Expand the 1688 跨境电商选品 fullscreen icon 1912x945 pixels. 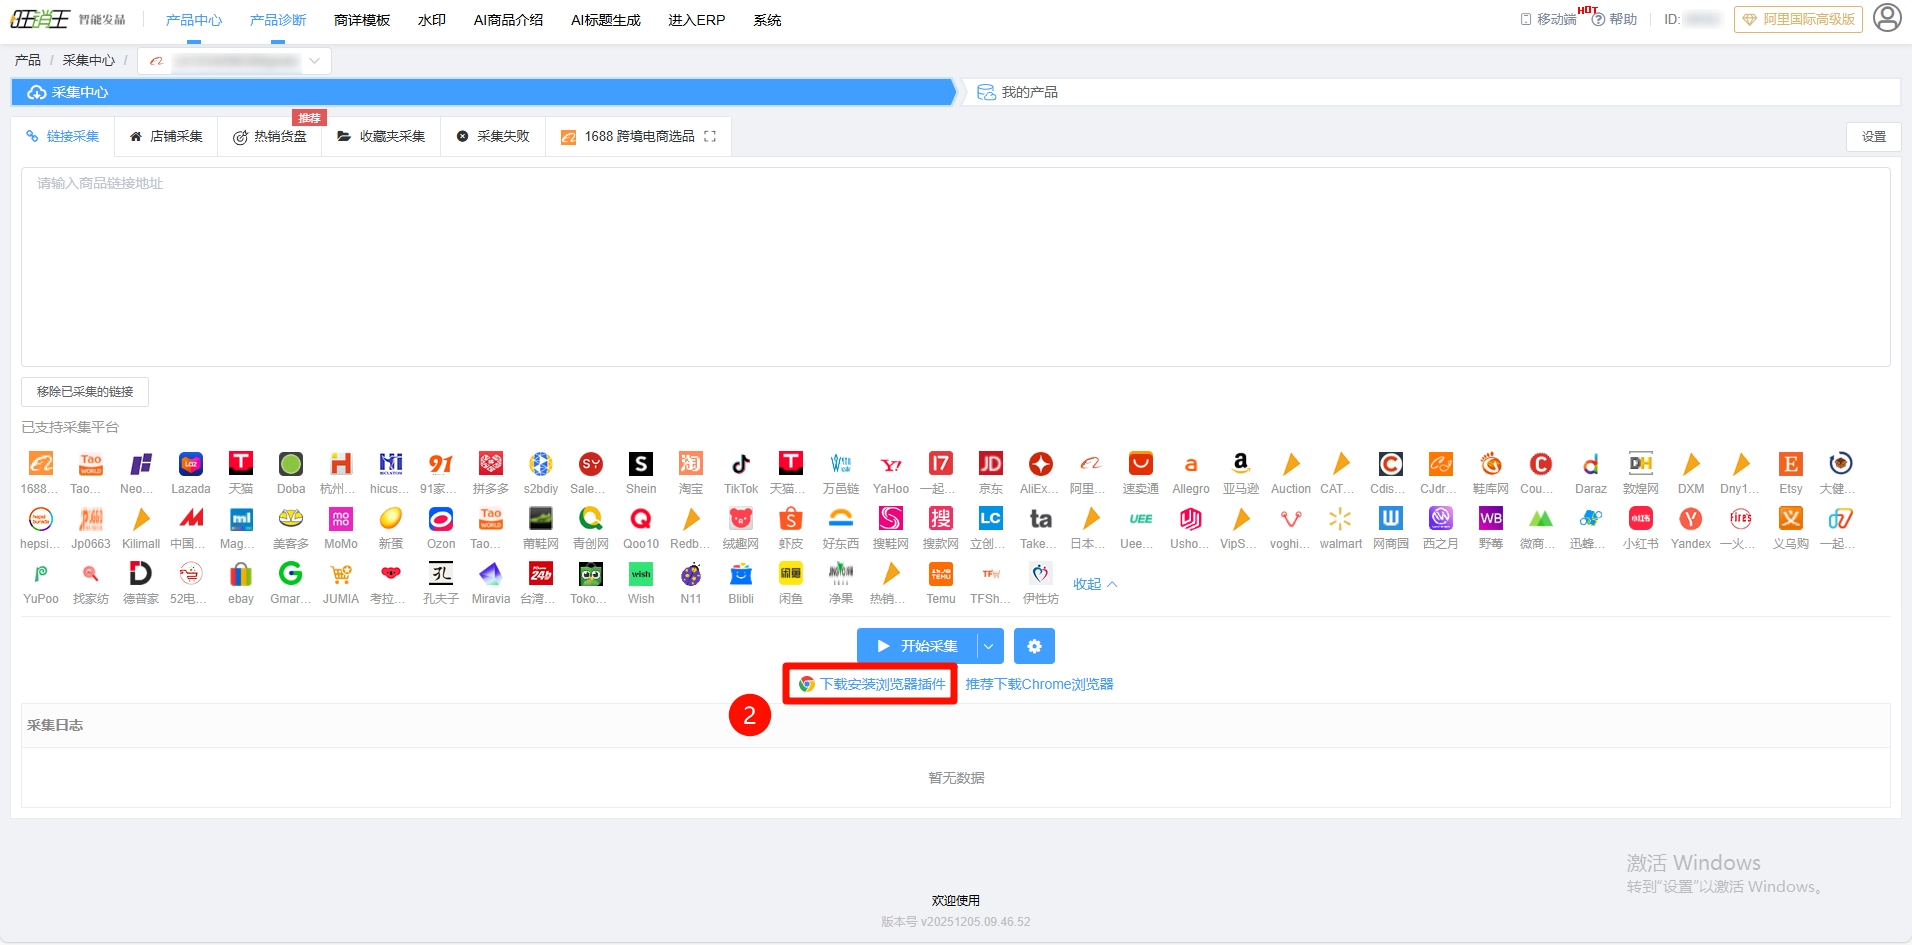[x=710, y=136]
